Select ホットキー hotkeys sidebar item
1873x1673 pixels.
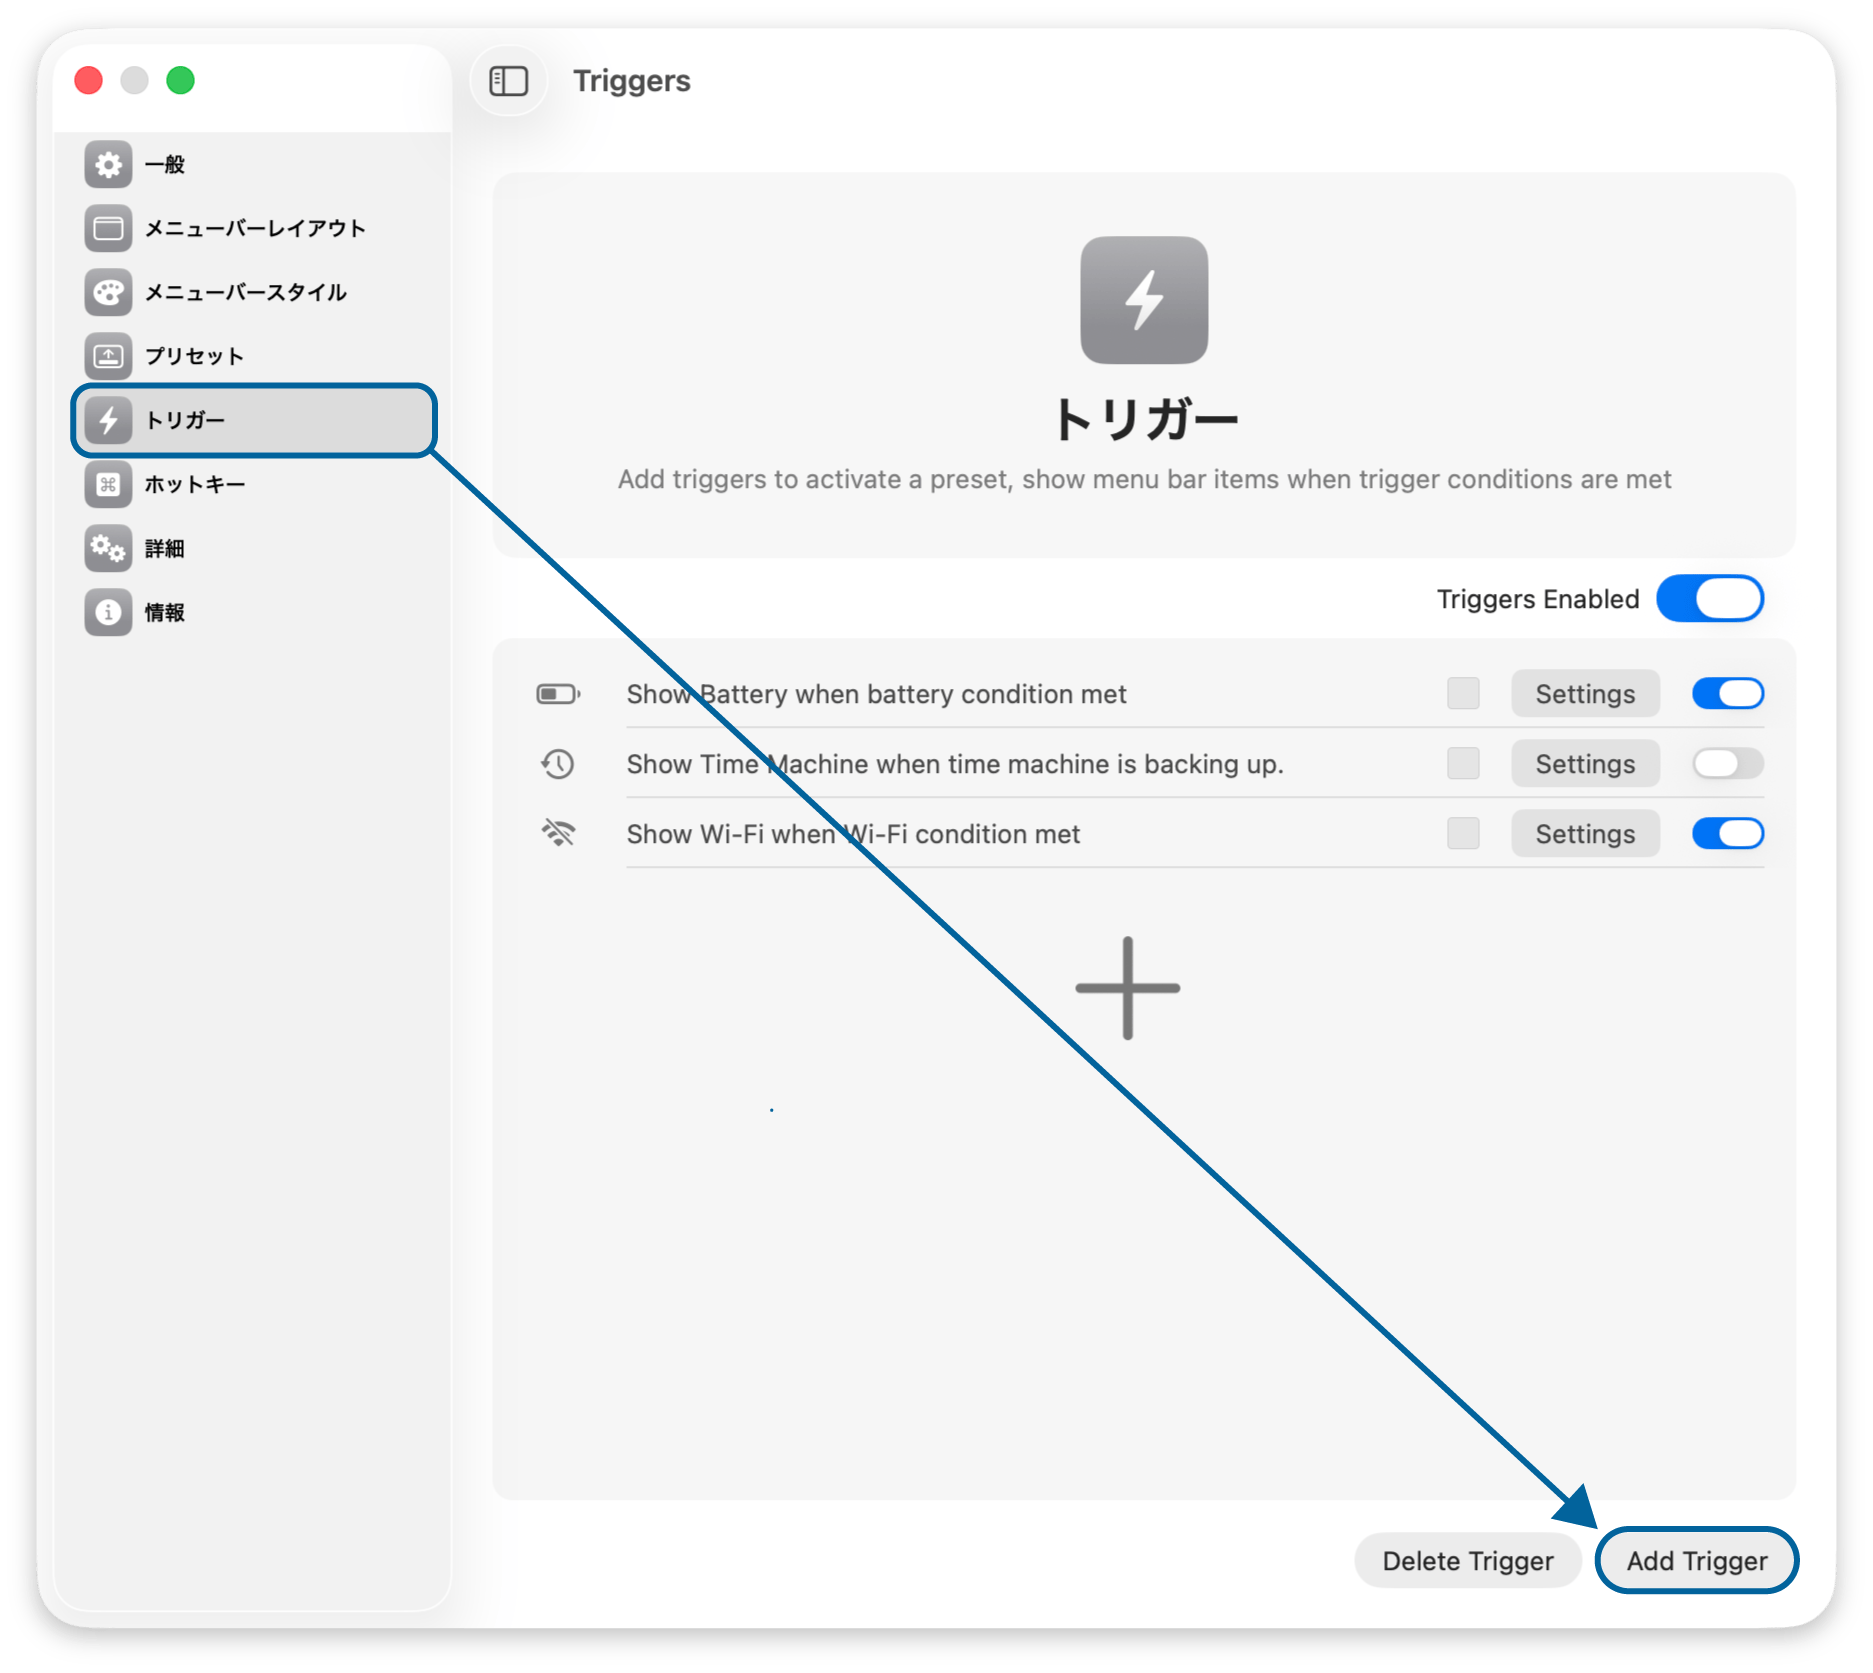[194, 485]
